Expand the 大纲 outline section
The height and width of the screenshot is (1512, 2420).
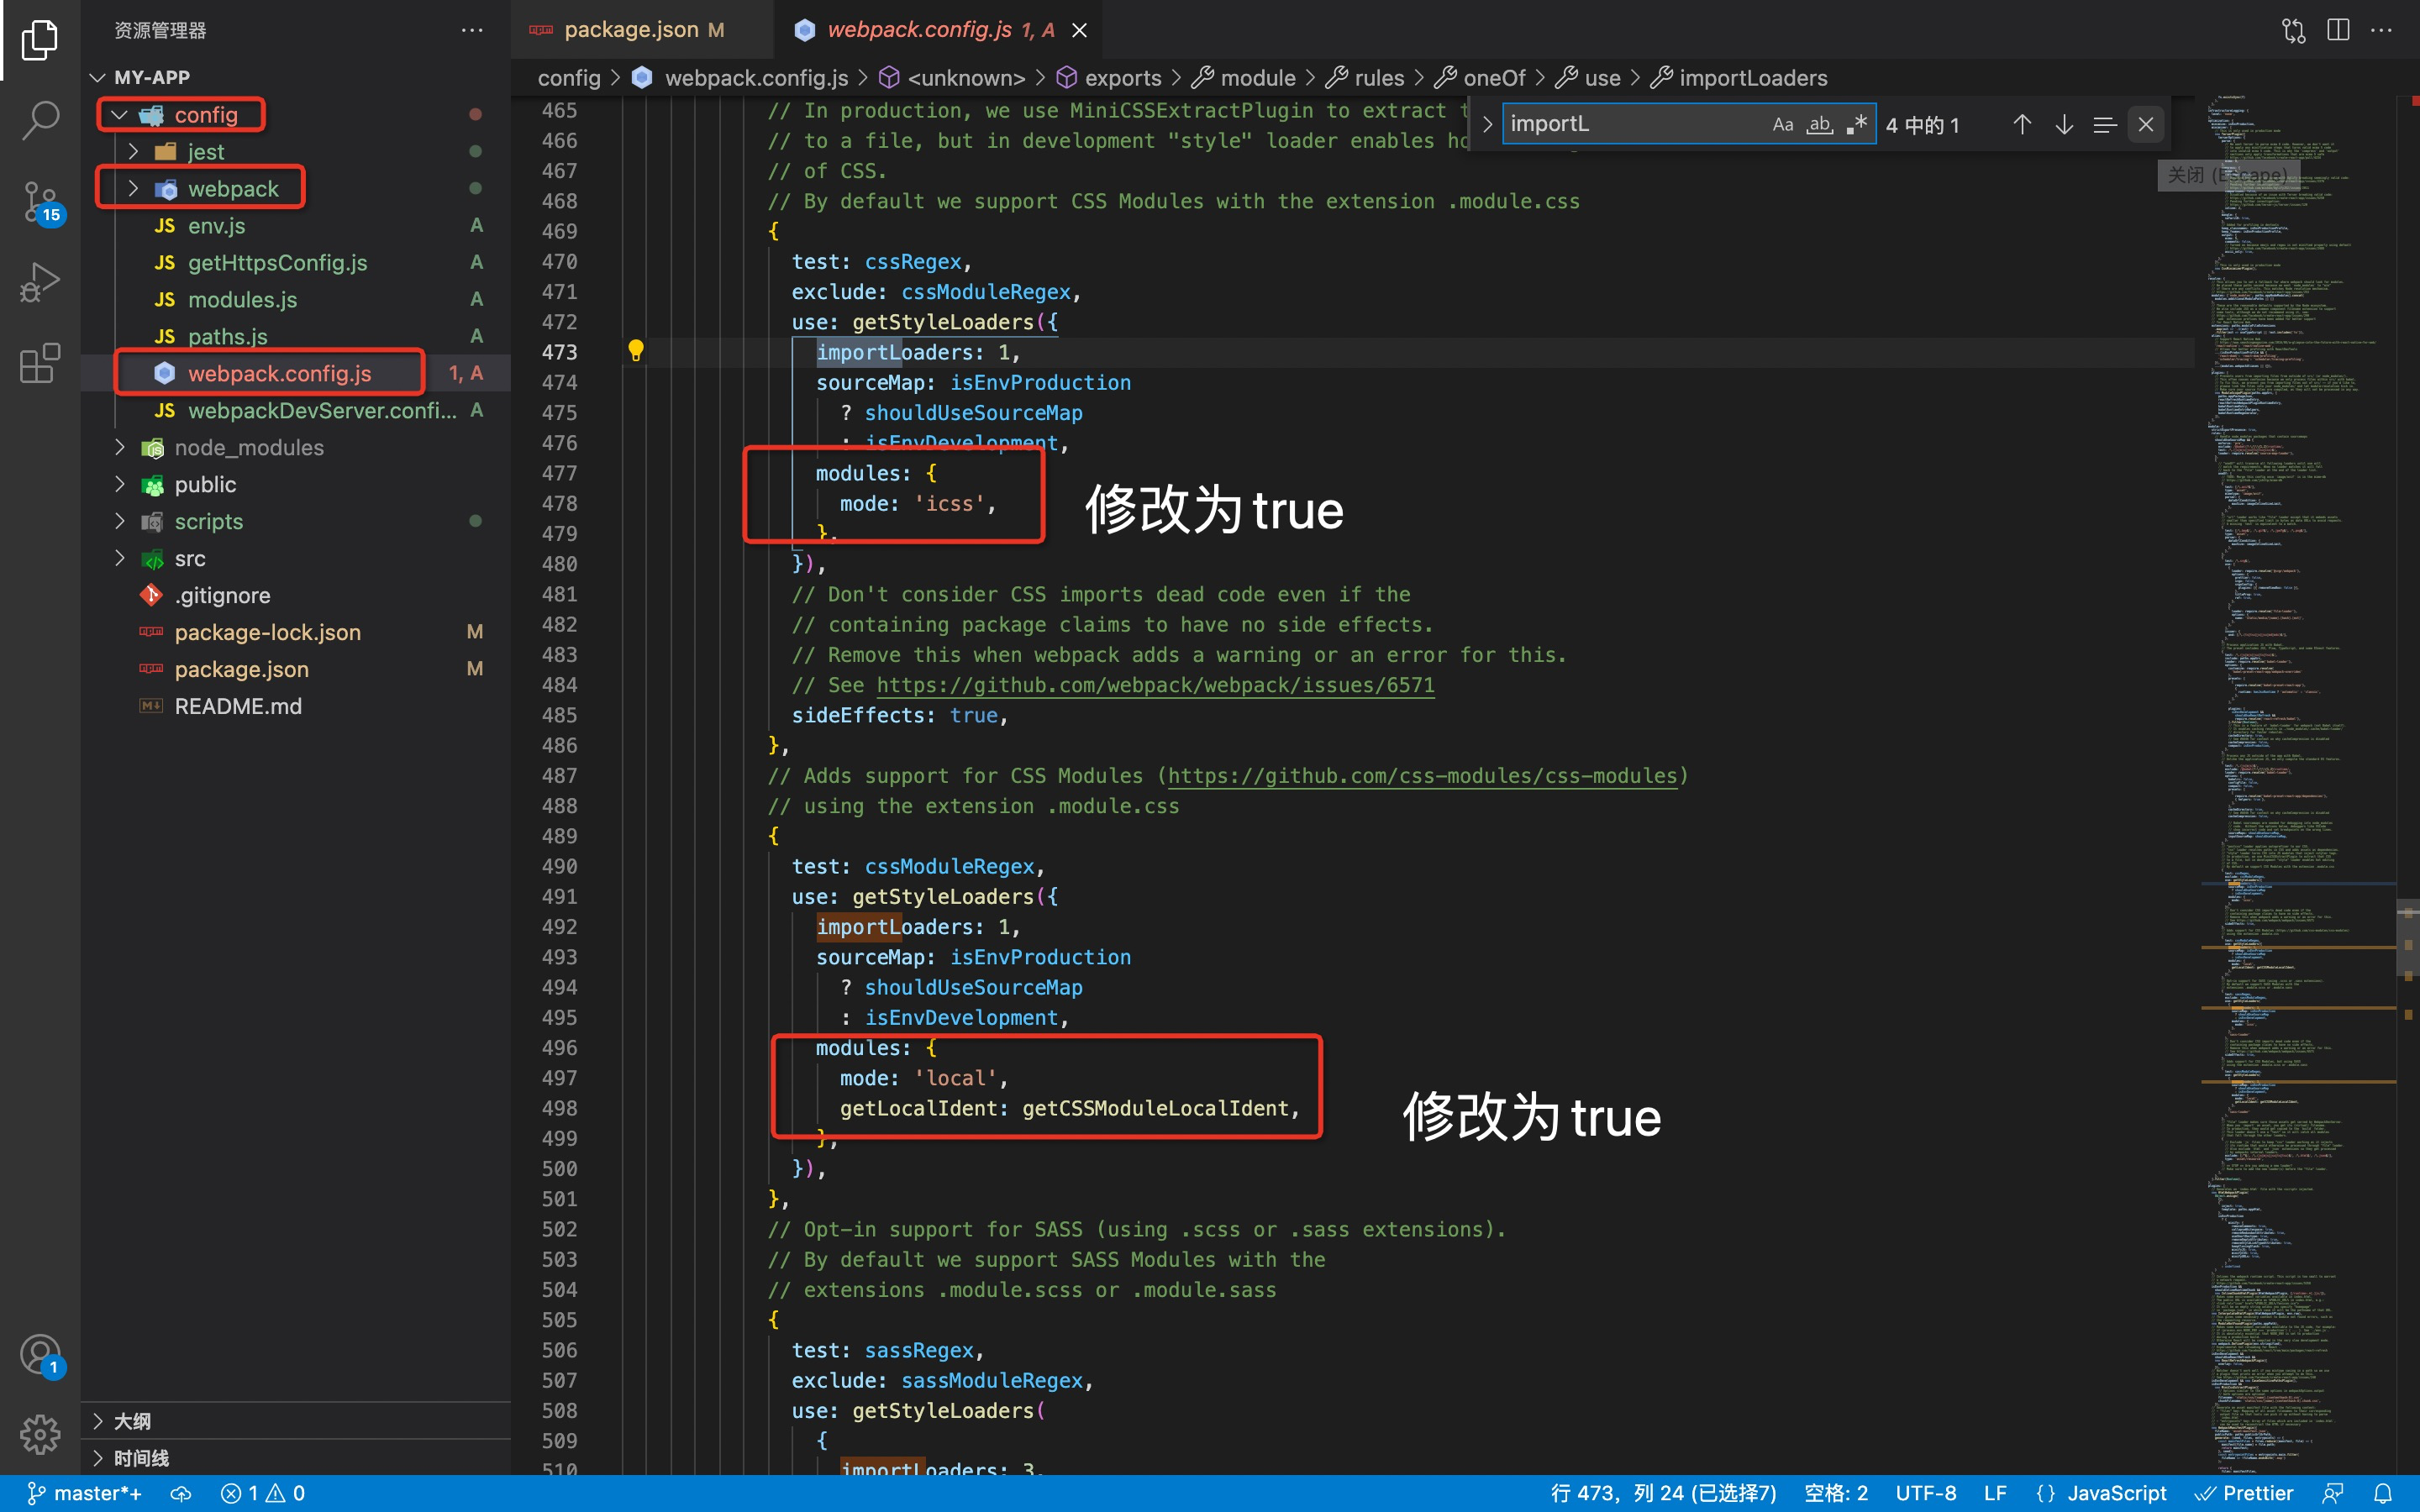(x=132, y=1421)
